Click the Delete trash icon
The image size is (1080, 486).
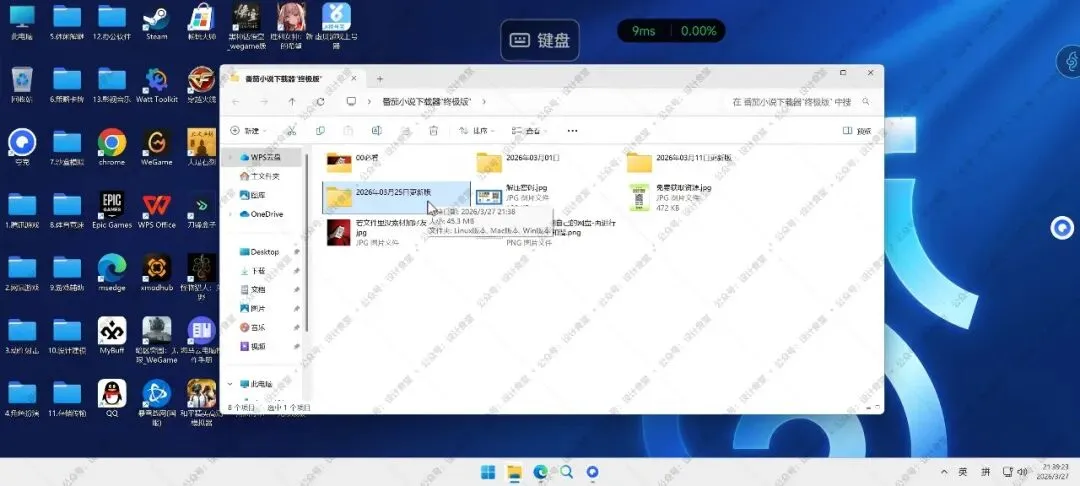[x=433, y=131]
